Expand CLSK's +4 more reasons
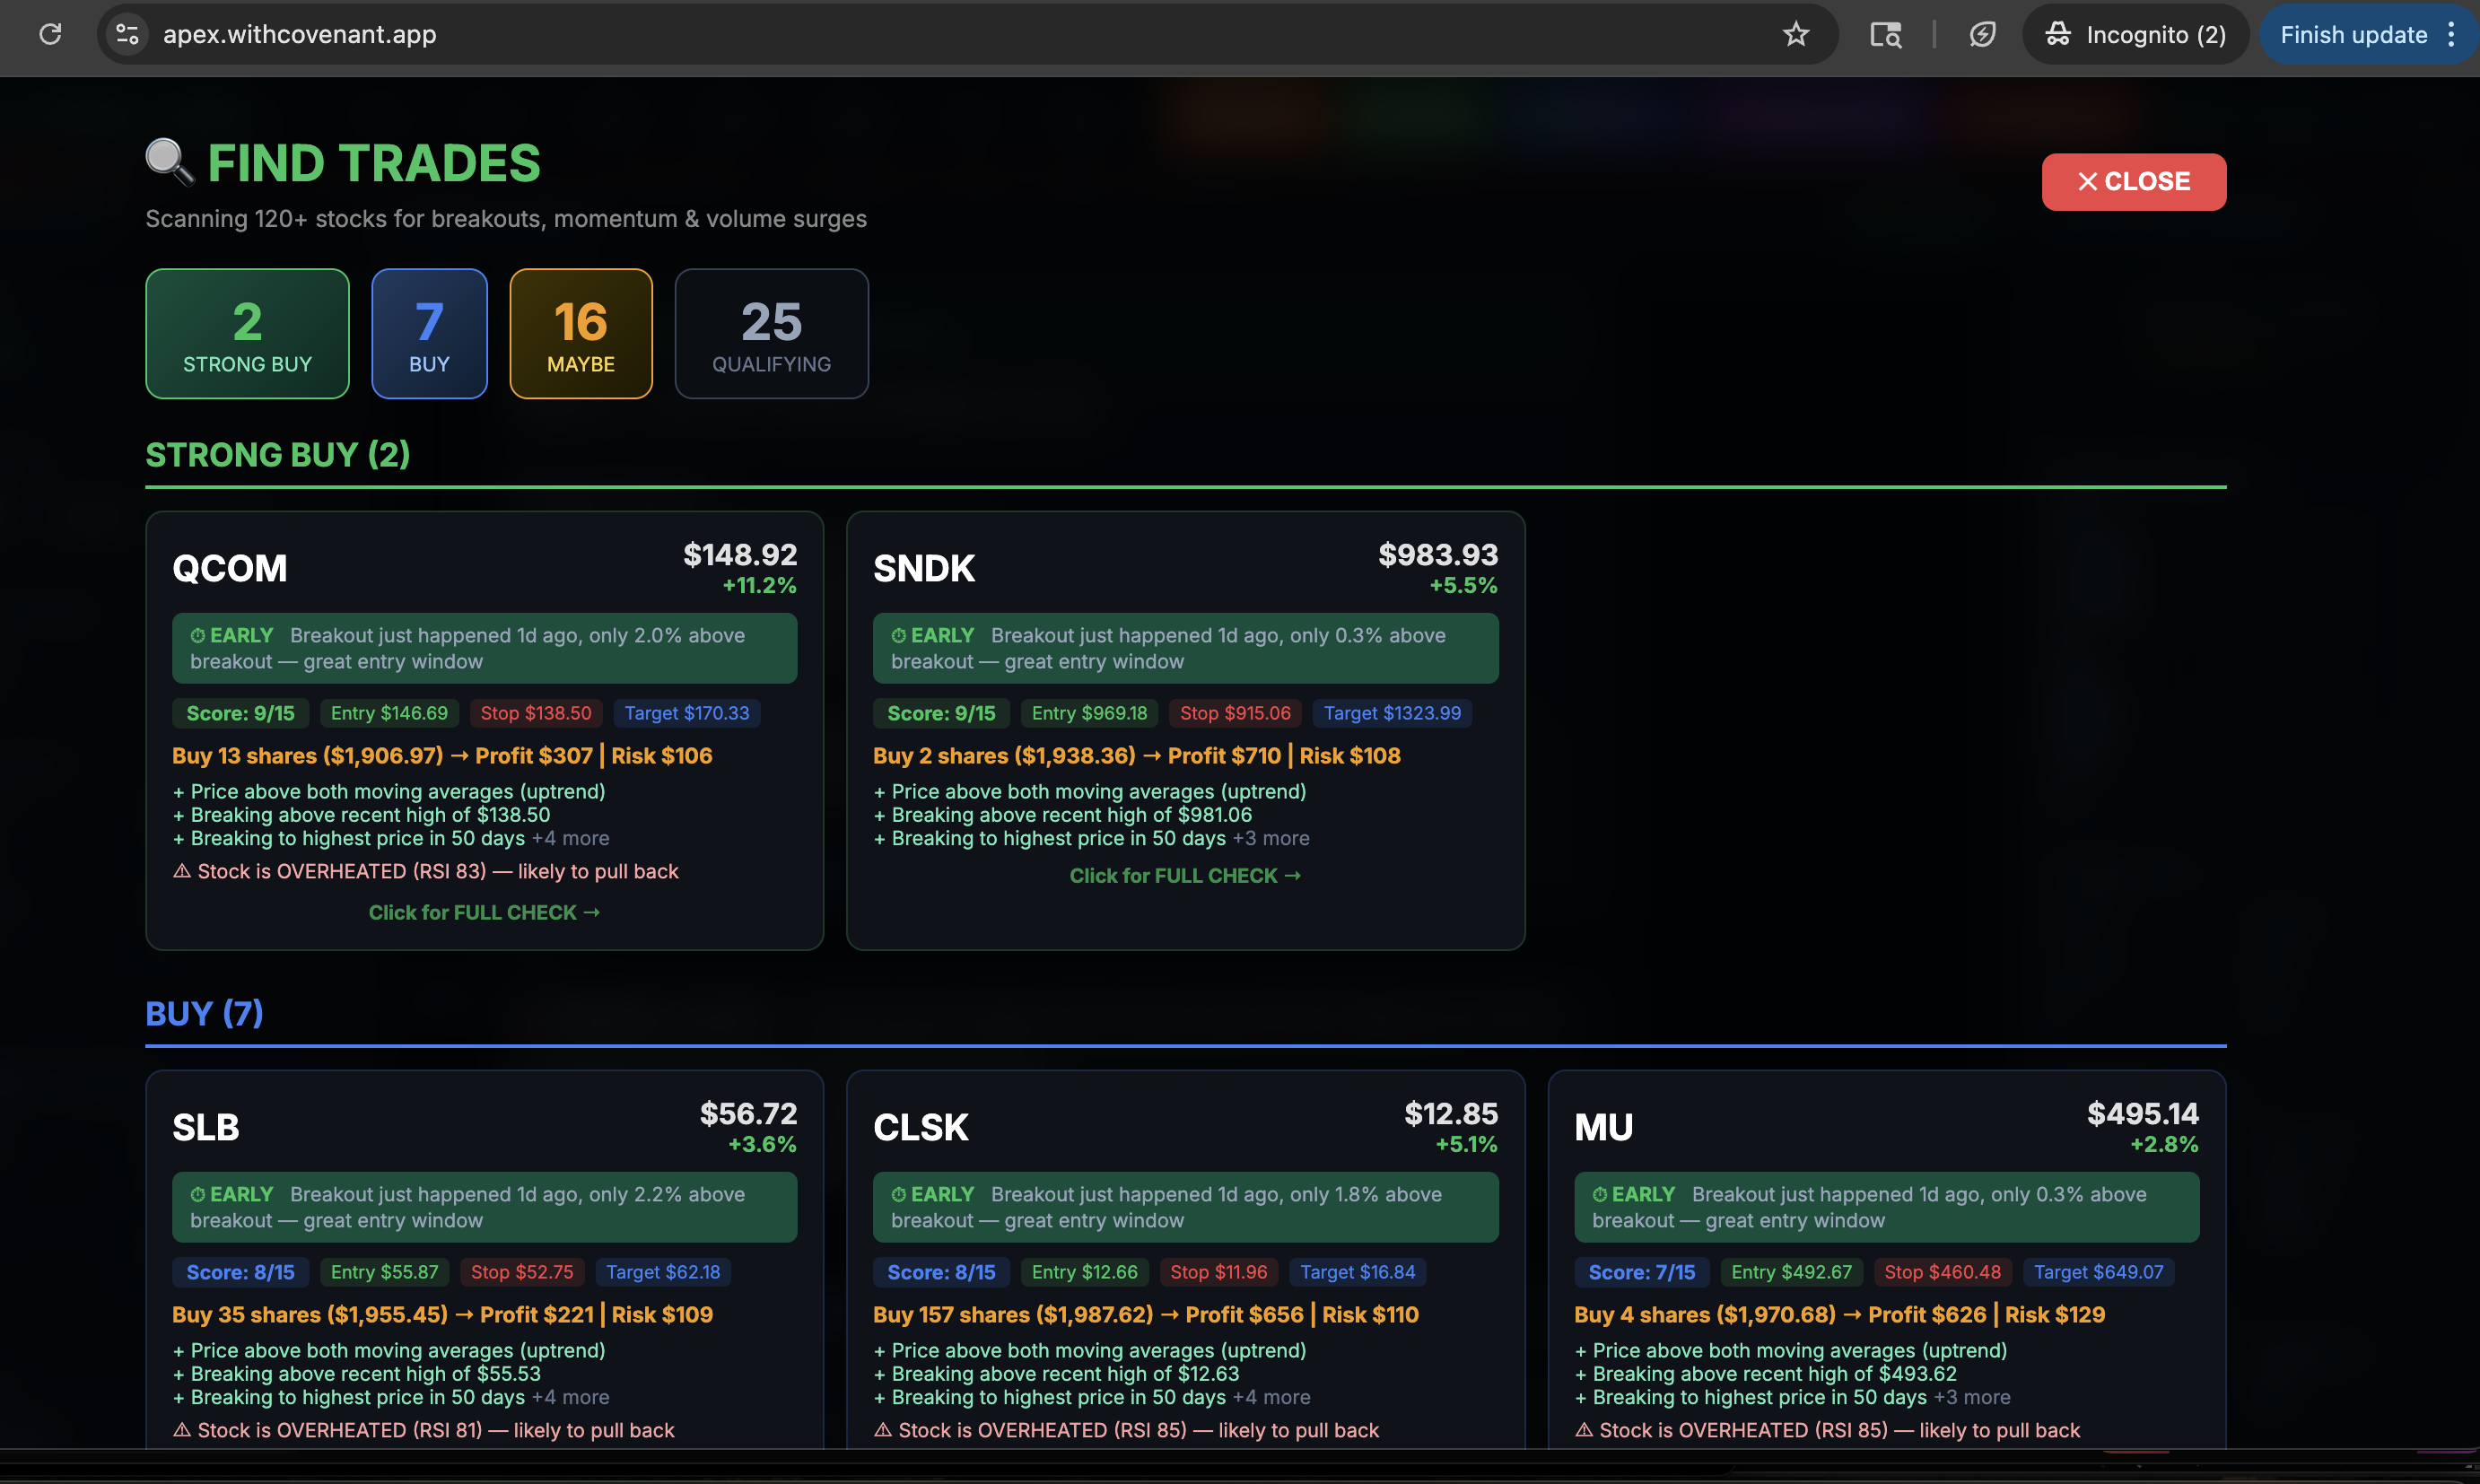Image resolution: width=2480 pixels, height=1484 pixels. [x=1271, y=1397]
